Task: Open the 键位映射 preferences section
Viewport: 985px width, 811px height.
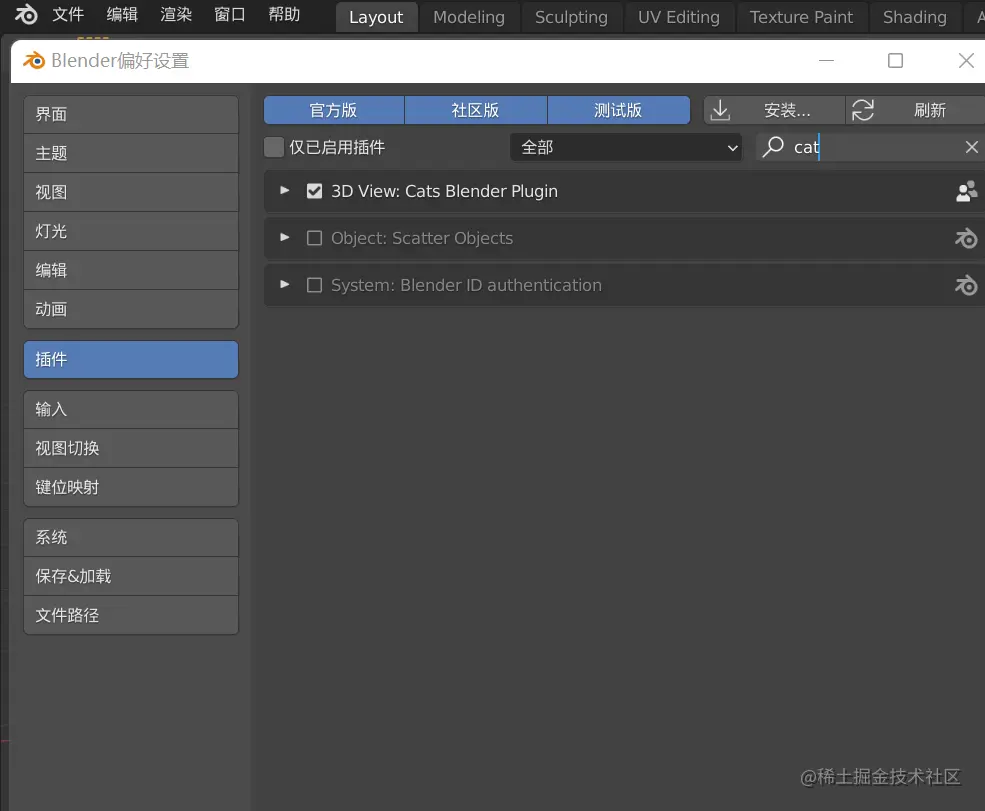Action: point(131,487)
